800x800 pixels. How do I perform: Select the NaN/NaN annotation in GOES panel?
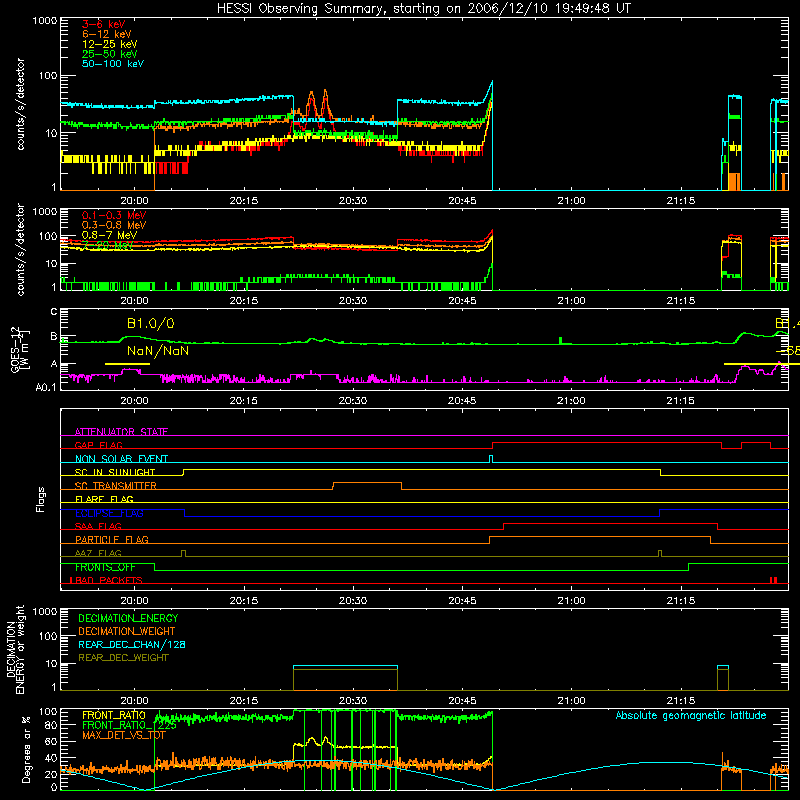158,351
